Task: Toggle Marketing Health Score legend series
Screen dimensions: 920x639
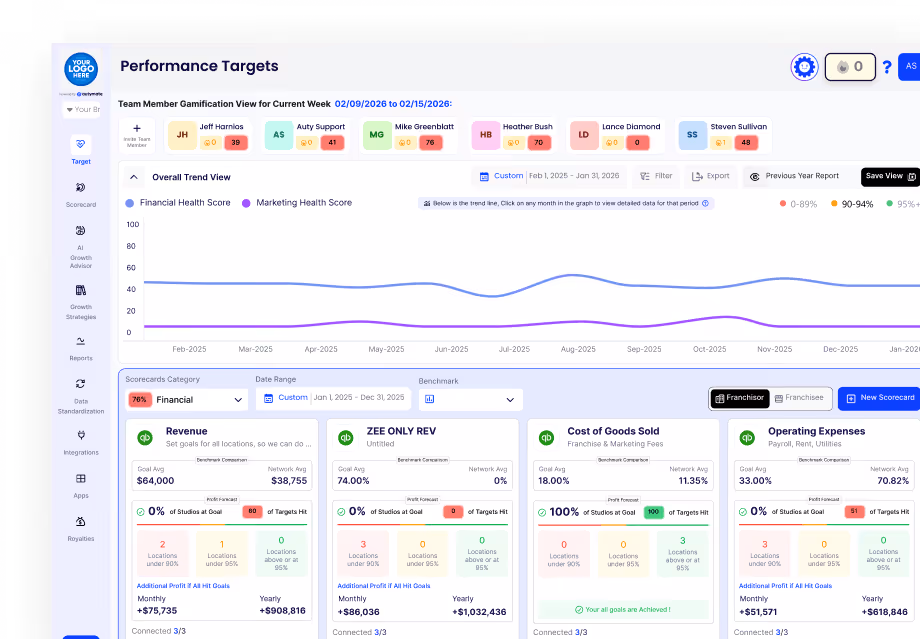Action: [x=297, y=203]
